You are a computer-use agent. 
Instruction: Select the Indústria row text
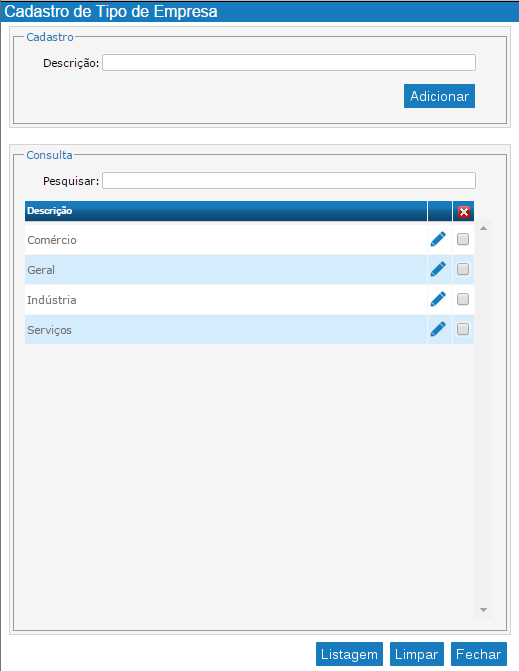[52, 300]
